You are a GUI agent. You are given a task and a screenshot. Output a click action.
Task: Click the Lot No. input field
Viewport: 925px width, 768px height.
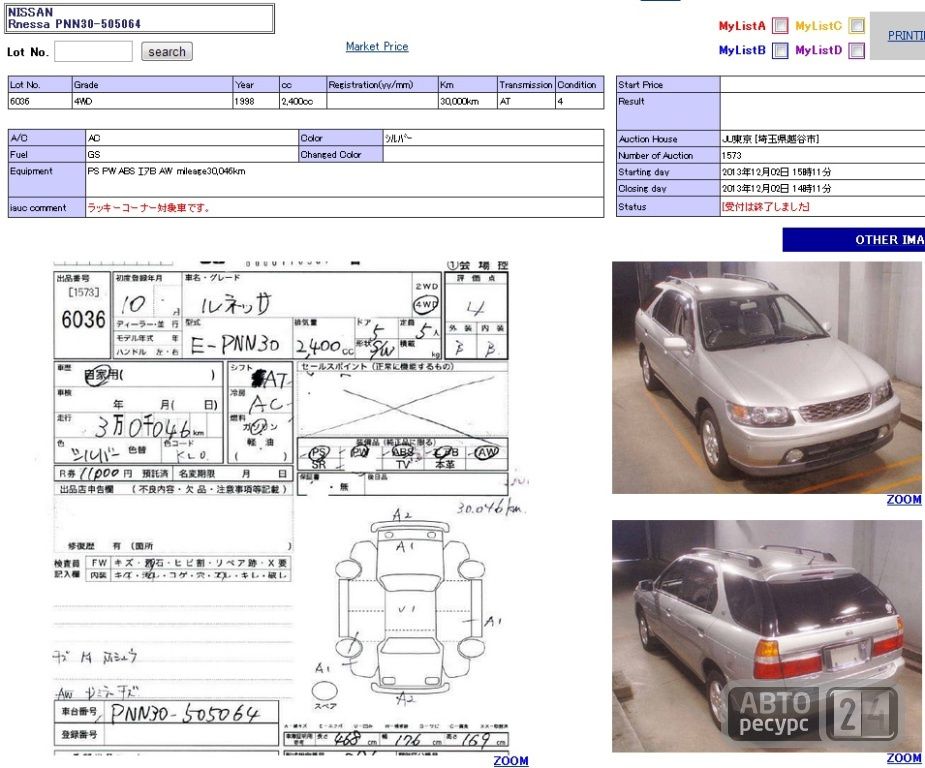[93, 51]
